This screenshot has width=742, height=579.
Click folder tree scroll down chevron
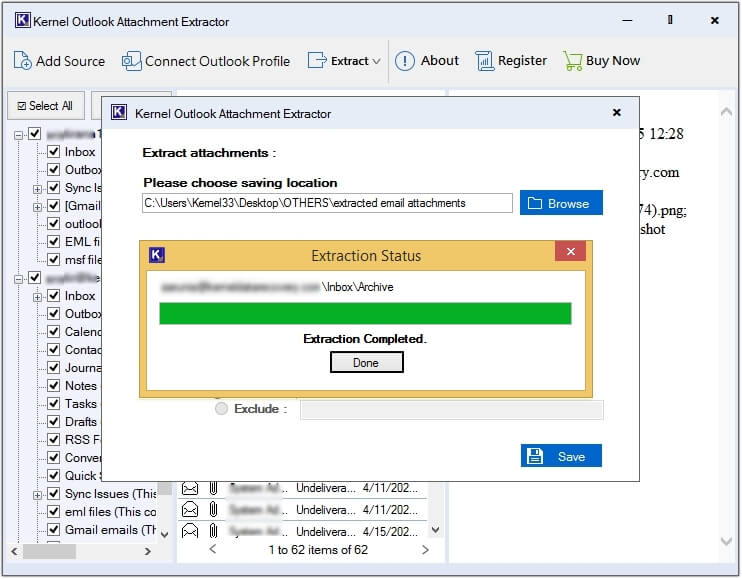[164, 535]
